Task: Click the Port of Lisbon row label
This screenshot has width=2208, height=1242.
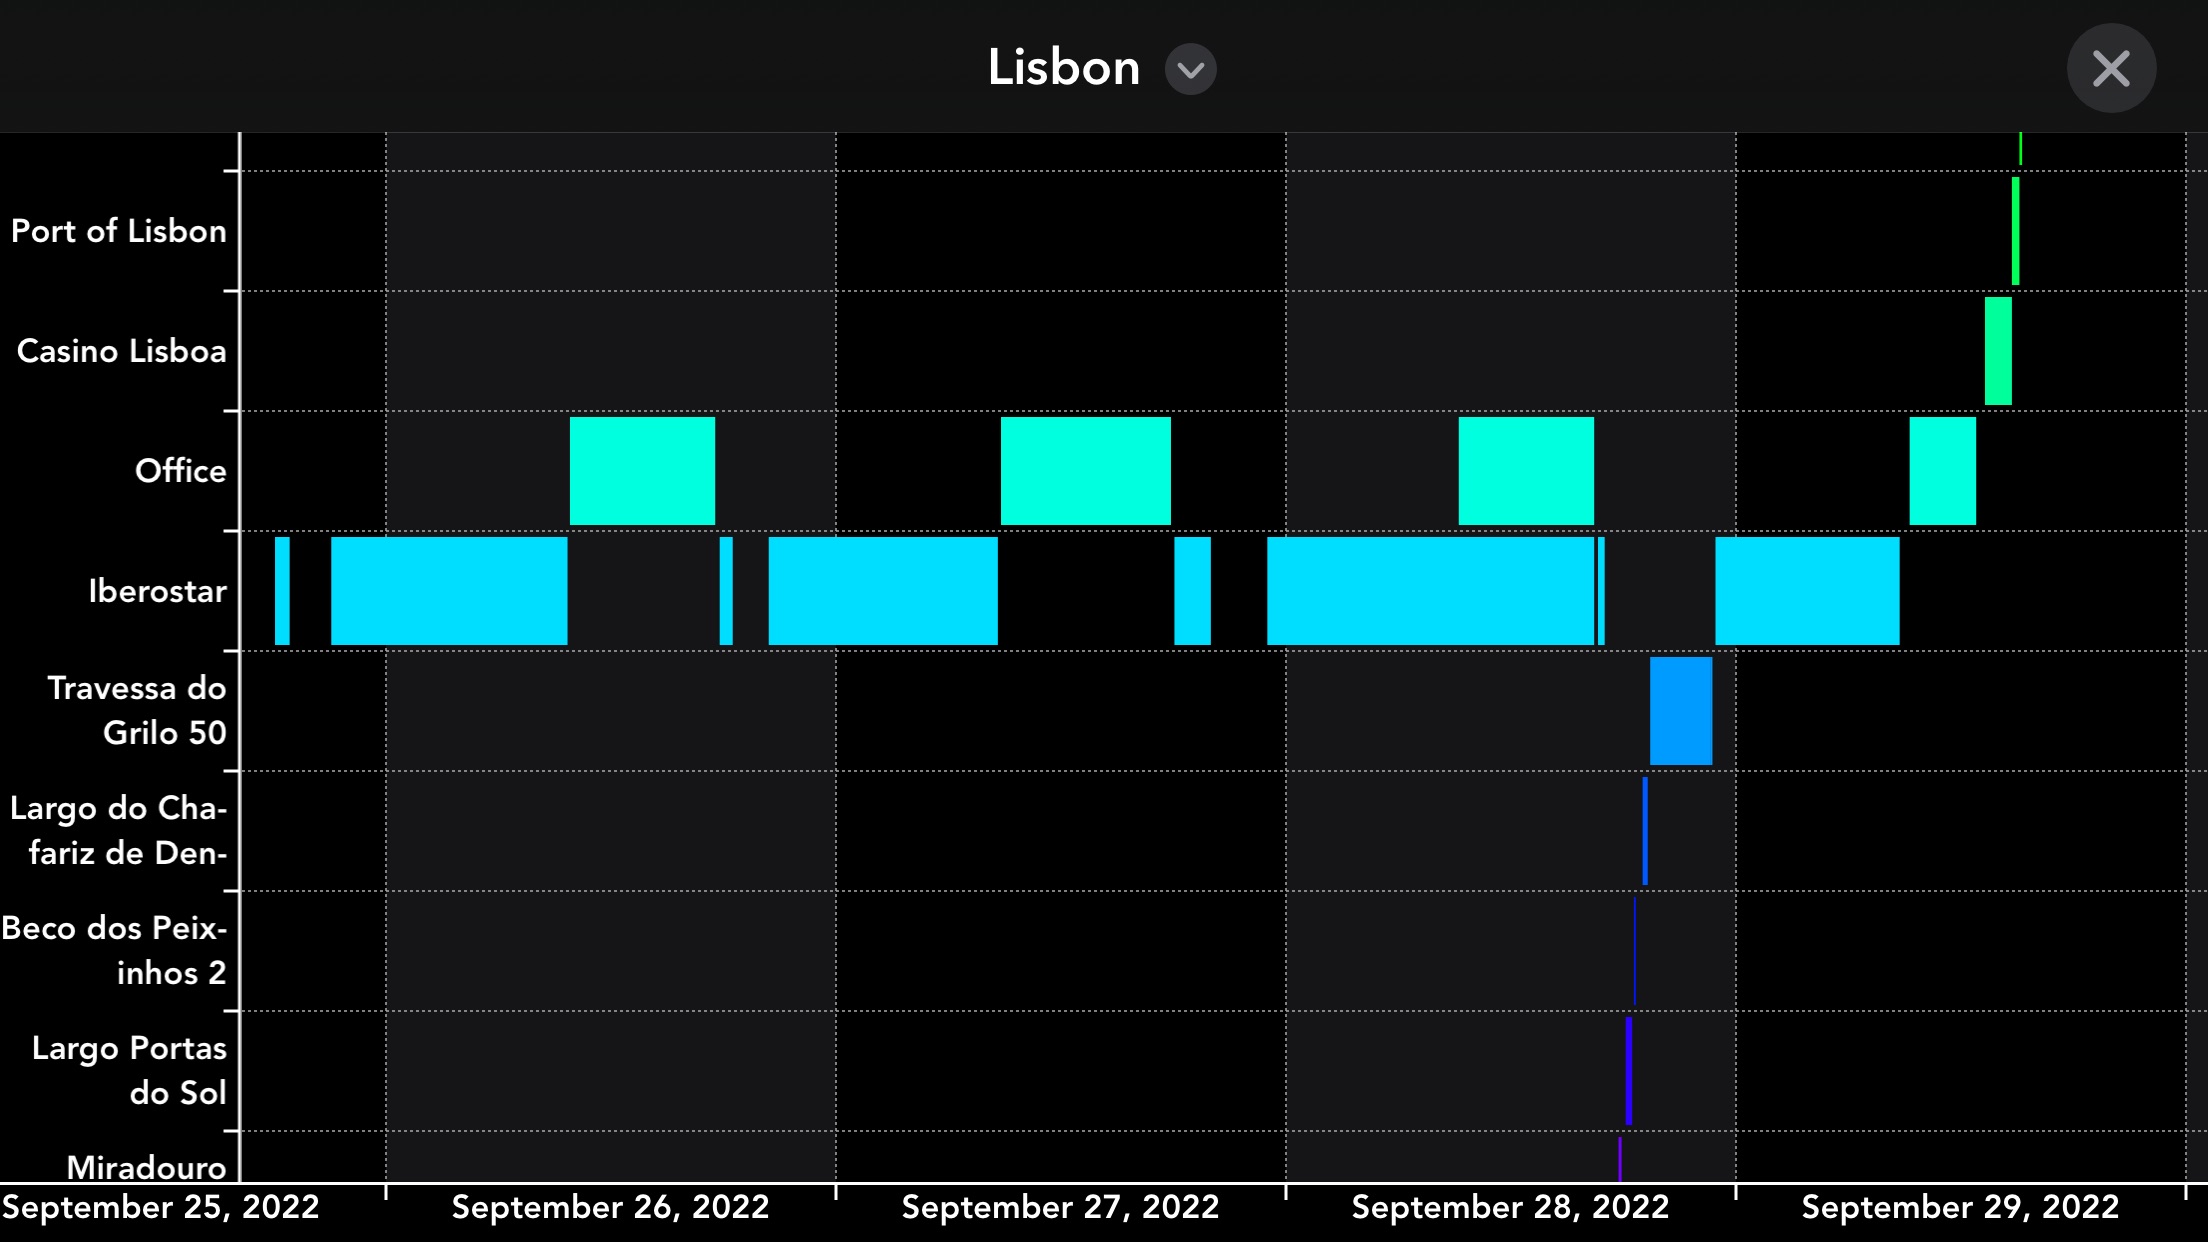Action: 119,231
